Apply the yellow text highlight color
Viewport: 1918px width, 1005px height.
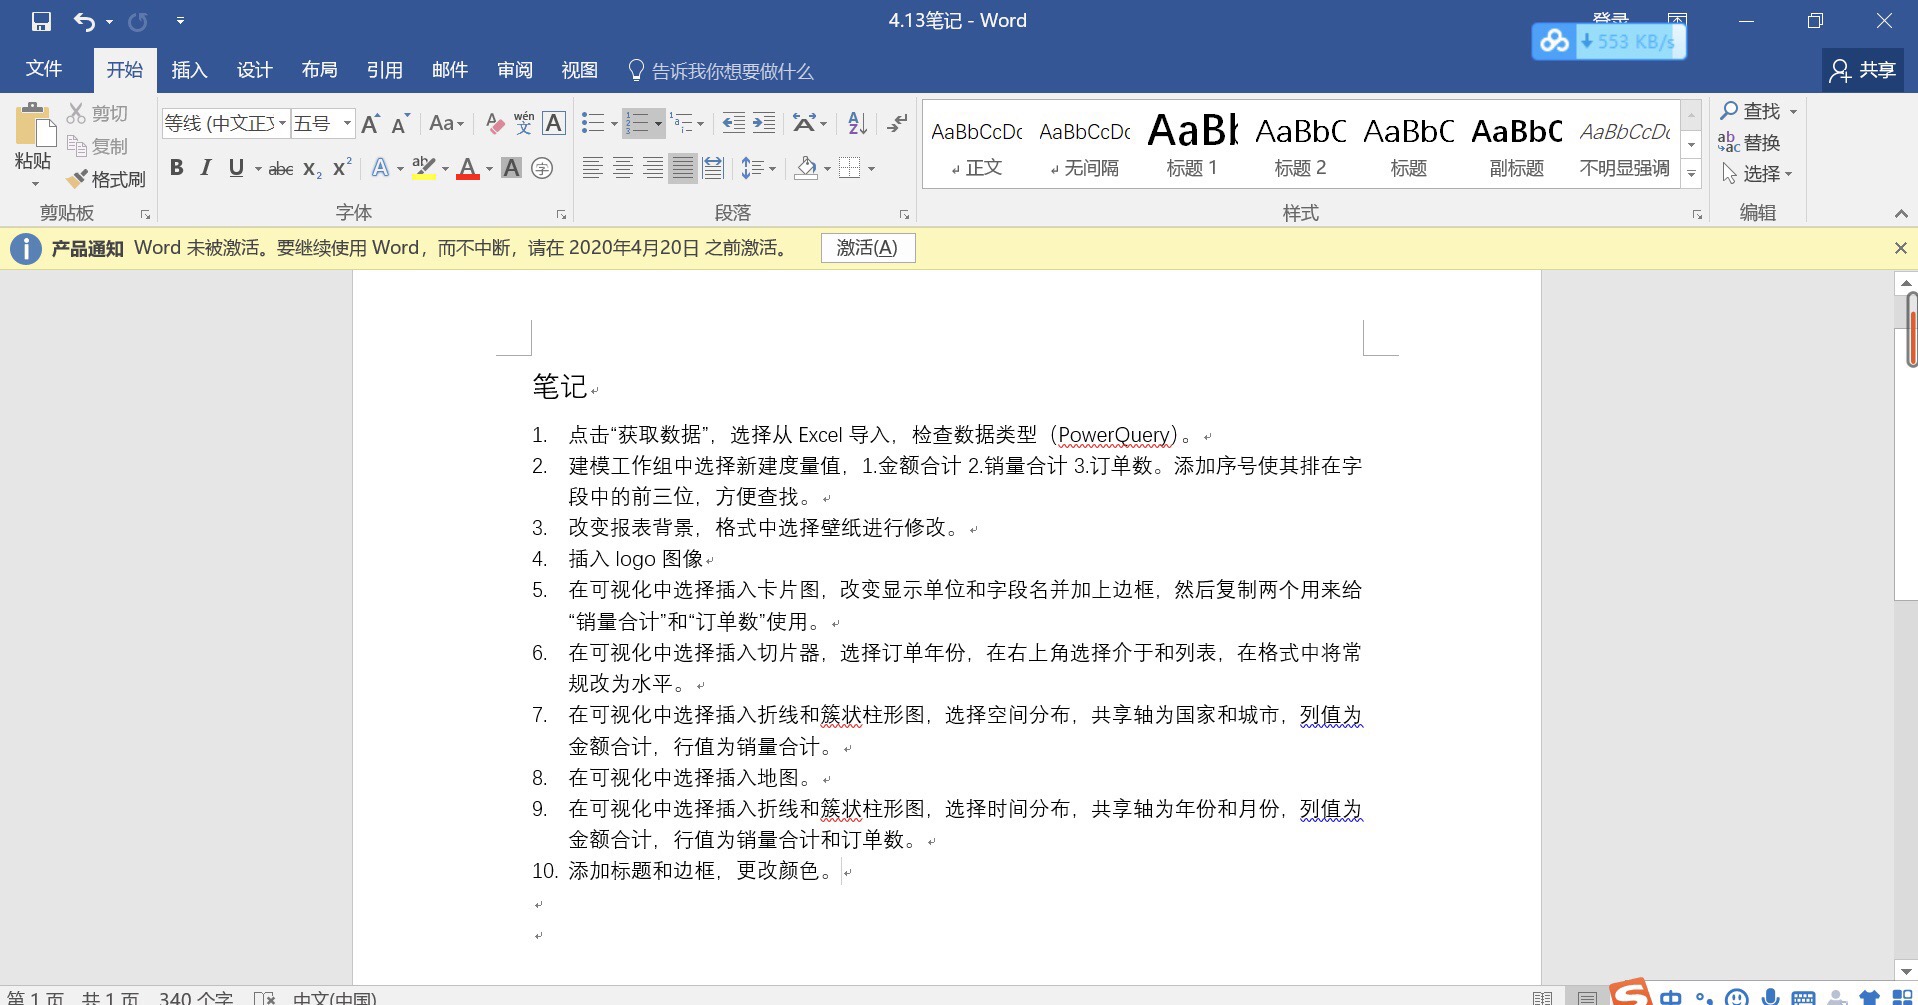coord(424,169)
